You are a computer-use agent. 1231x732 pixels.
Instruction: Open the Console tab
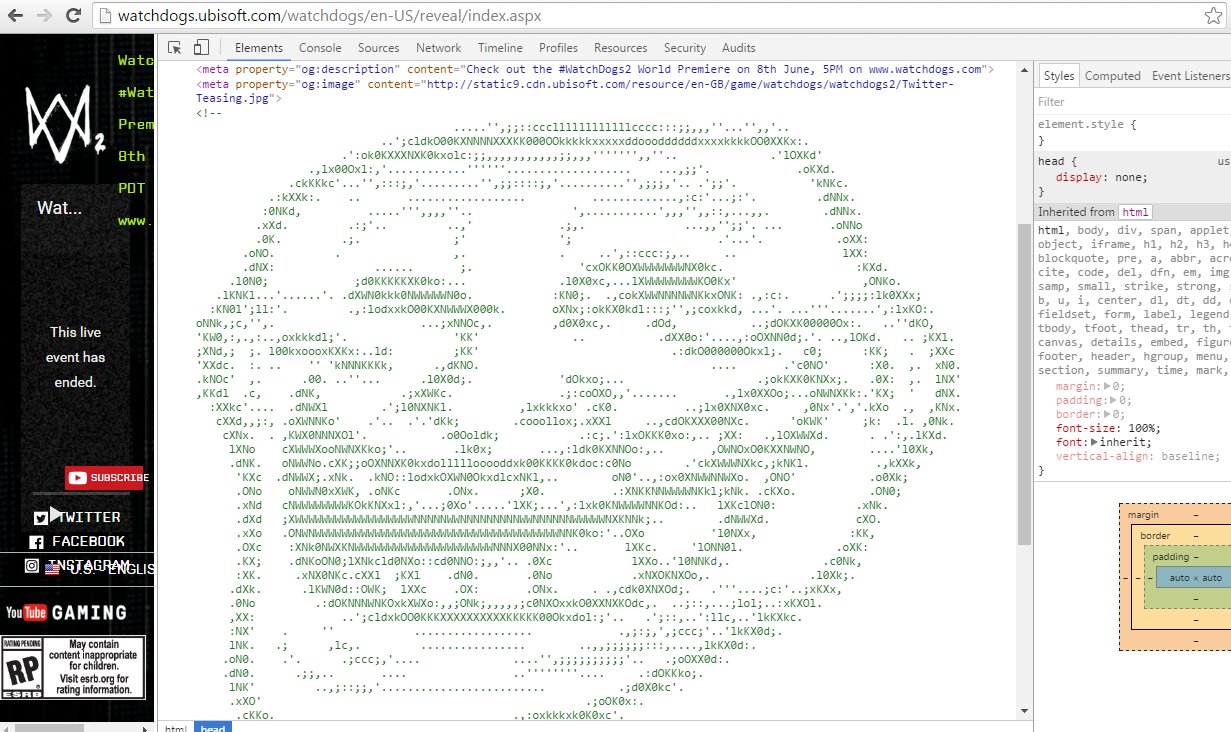[x=320, y=48]
